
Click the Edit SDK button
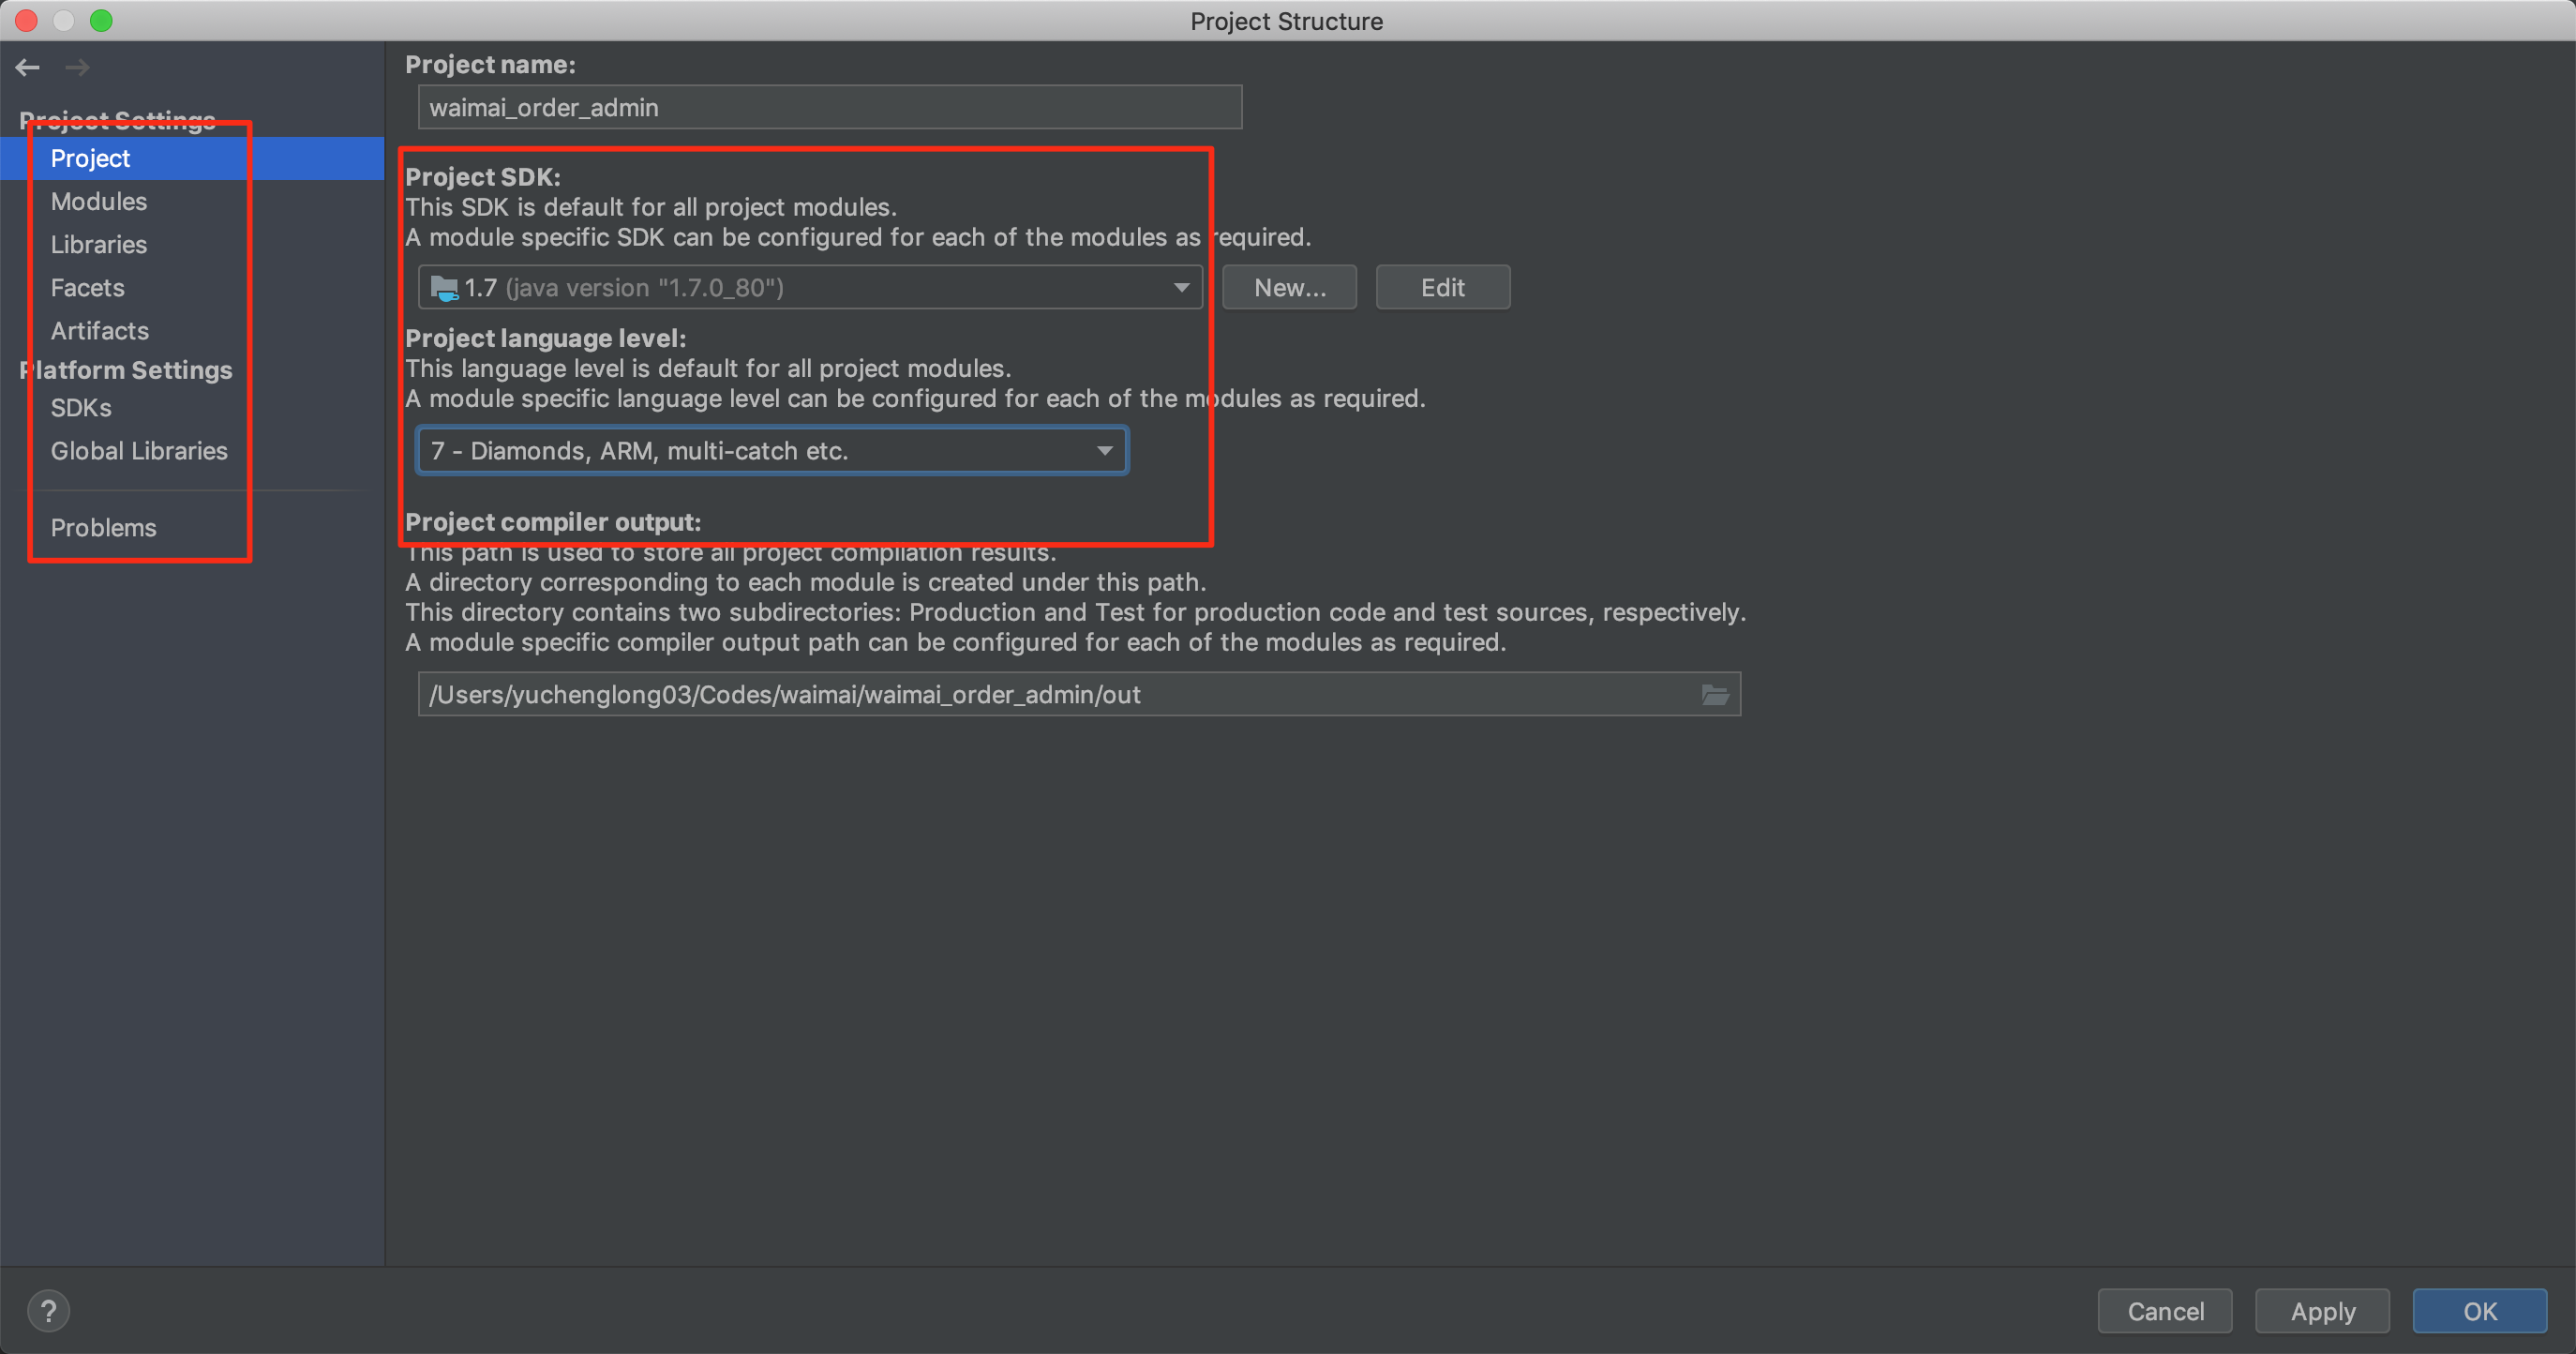point(1442,288)
